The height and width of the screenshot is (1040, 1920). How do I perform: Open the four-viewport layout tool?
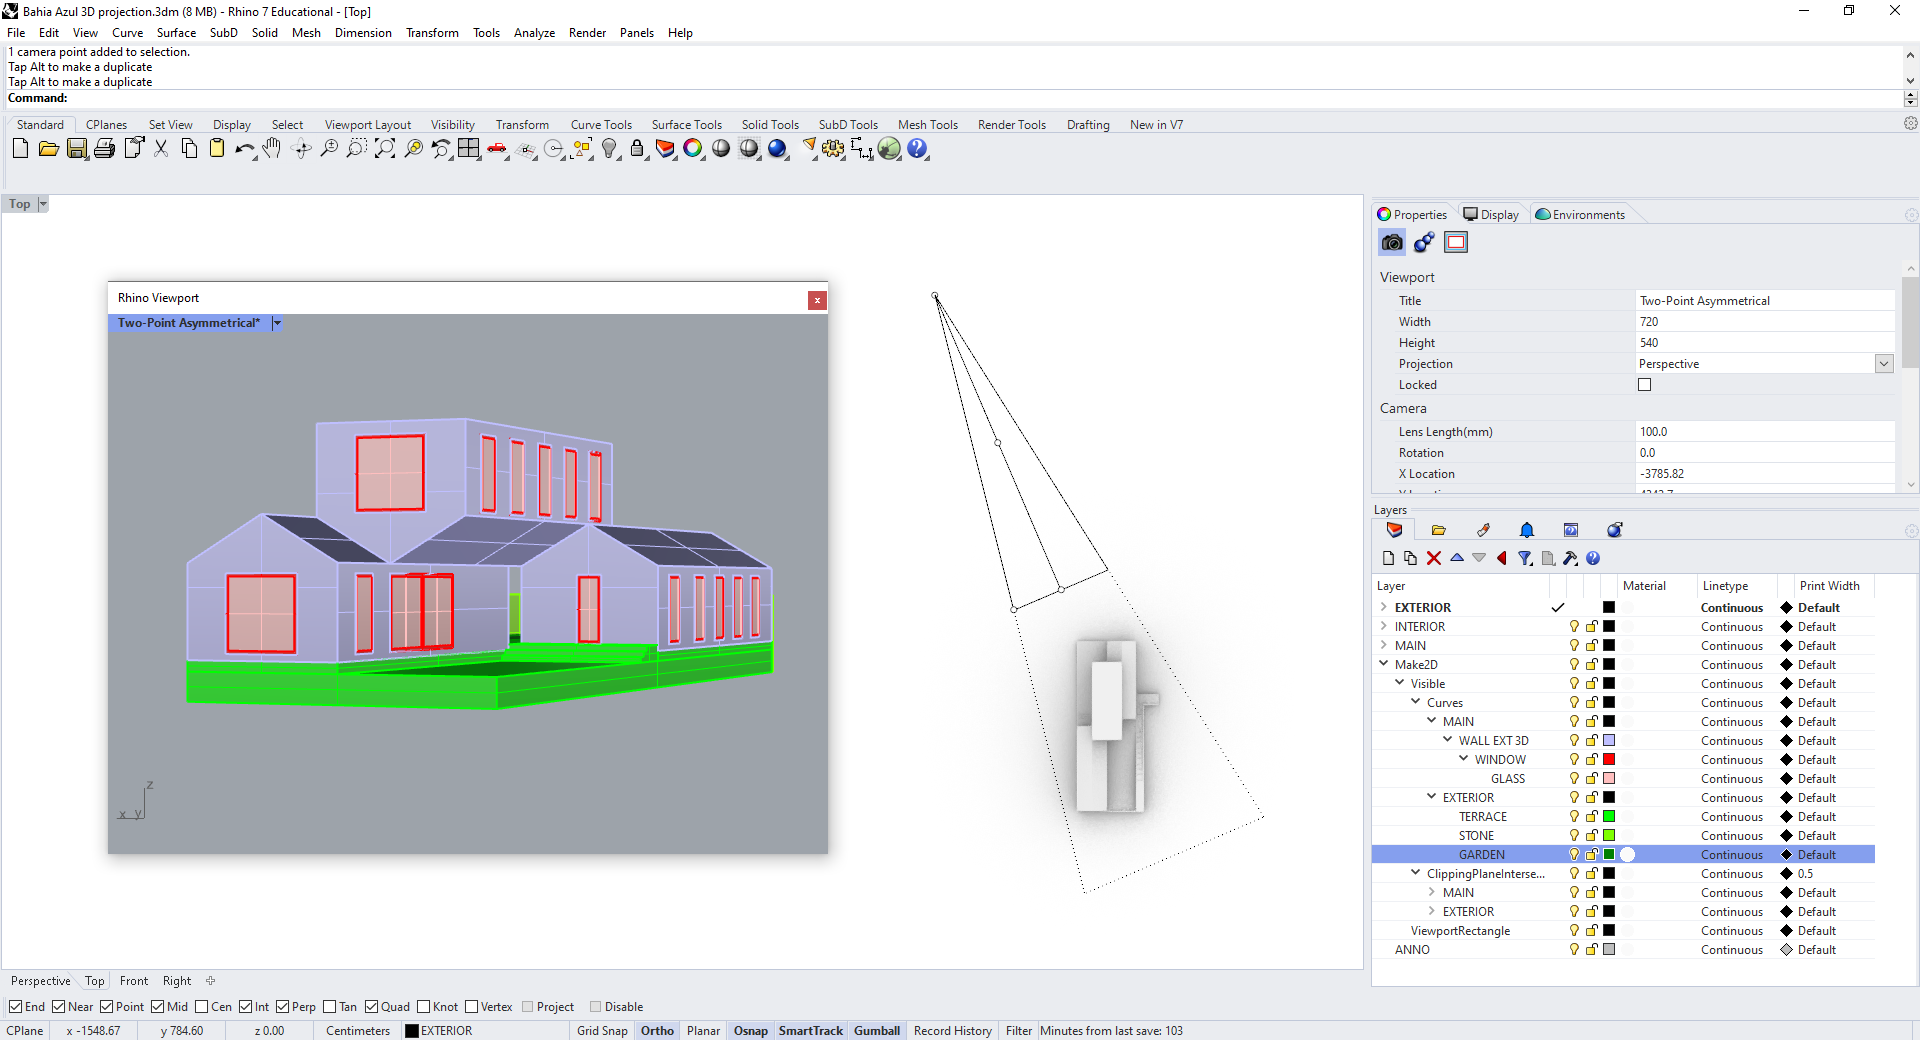click(469, 149)
